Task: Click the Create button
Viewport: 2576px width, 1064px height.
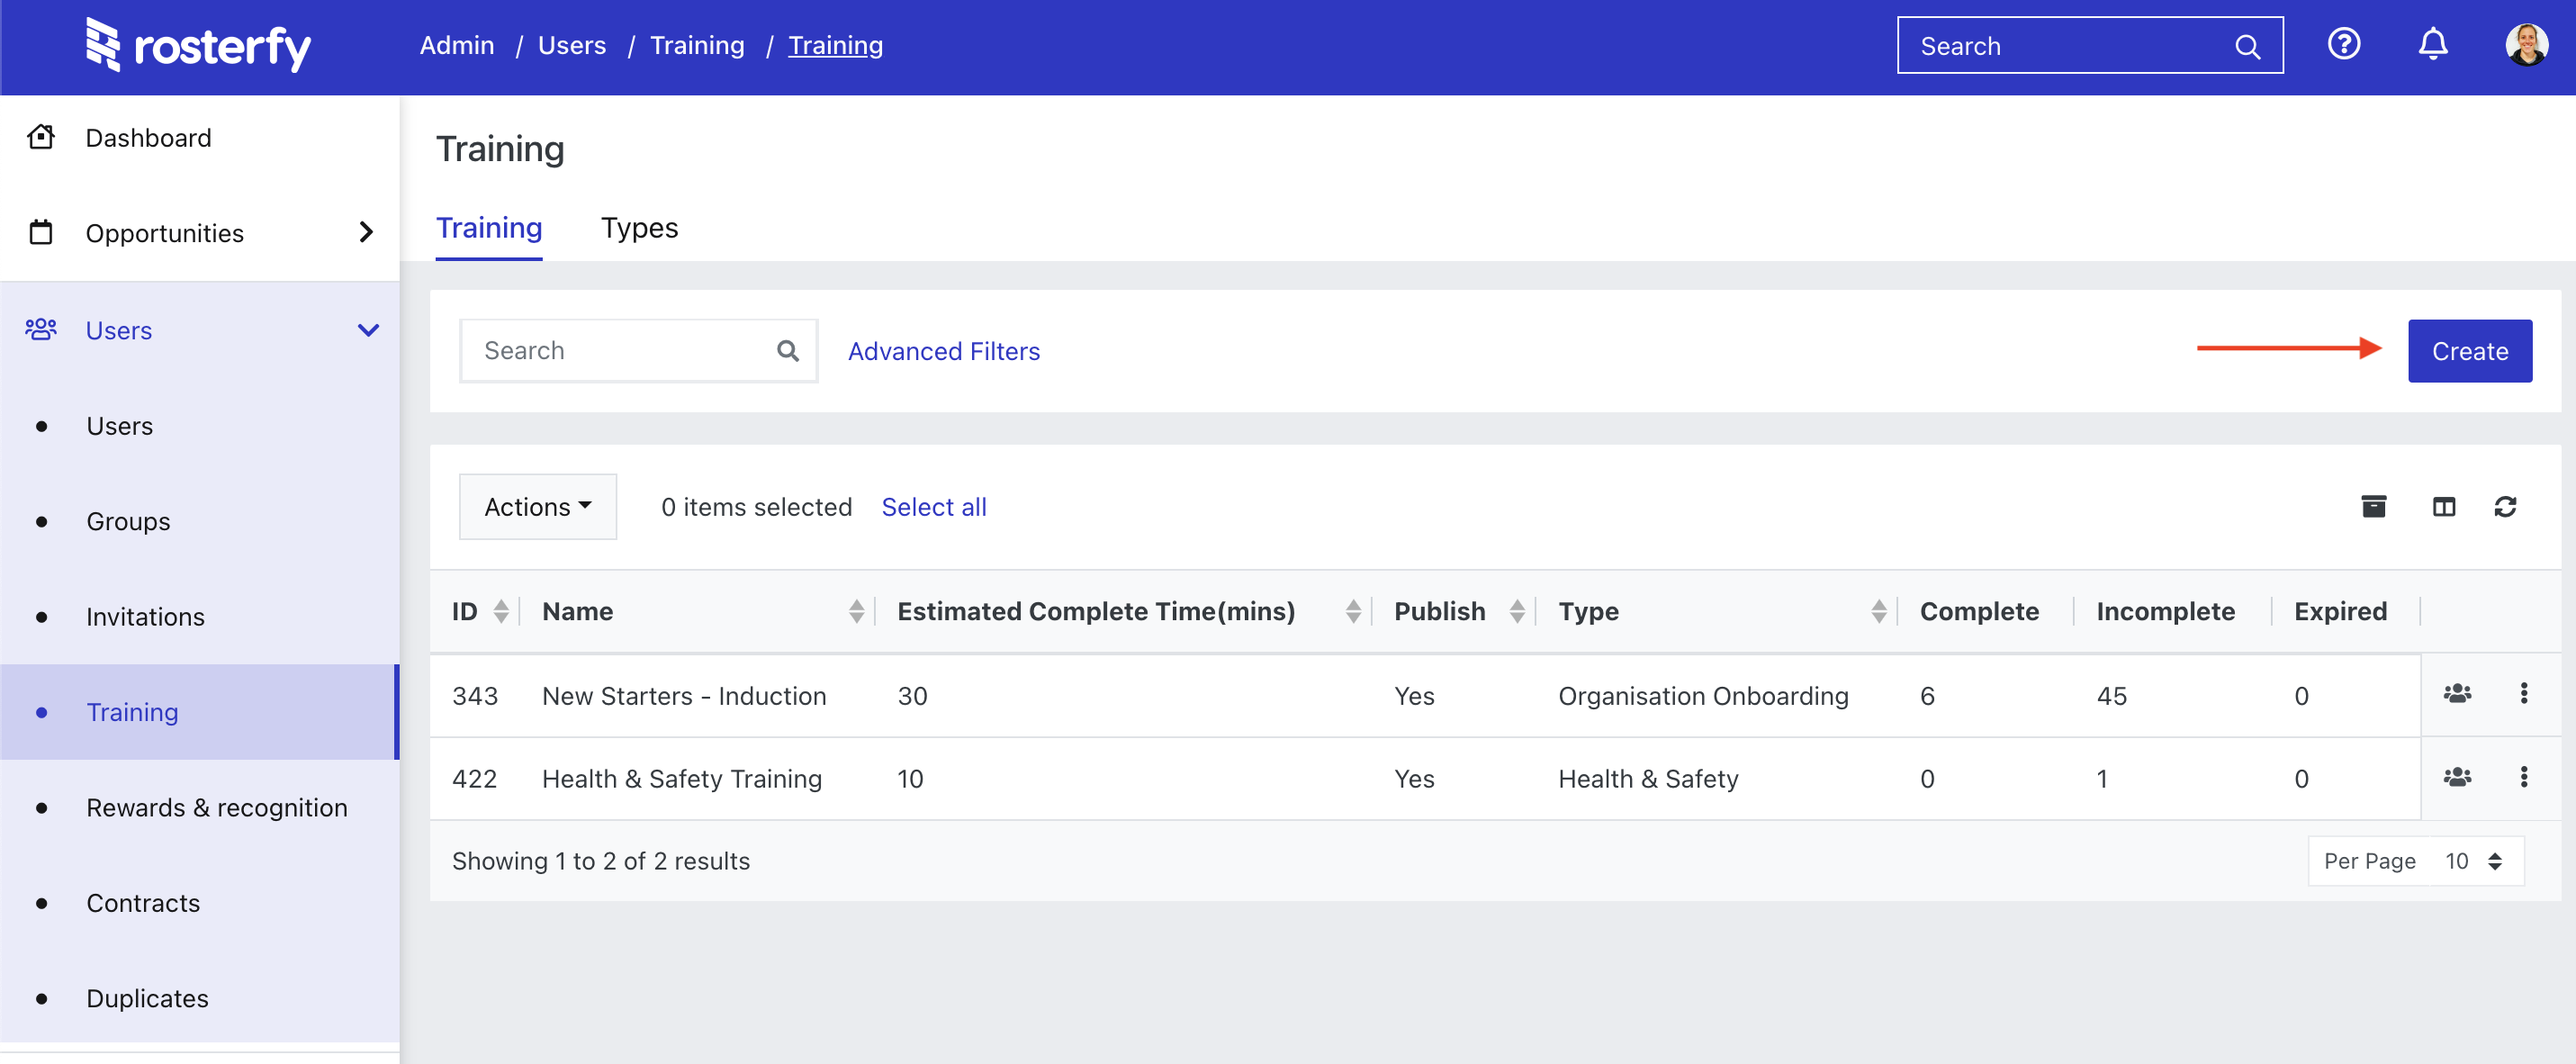Action: [x=2469, y=351]
